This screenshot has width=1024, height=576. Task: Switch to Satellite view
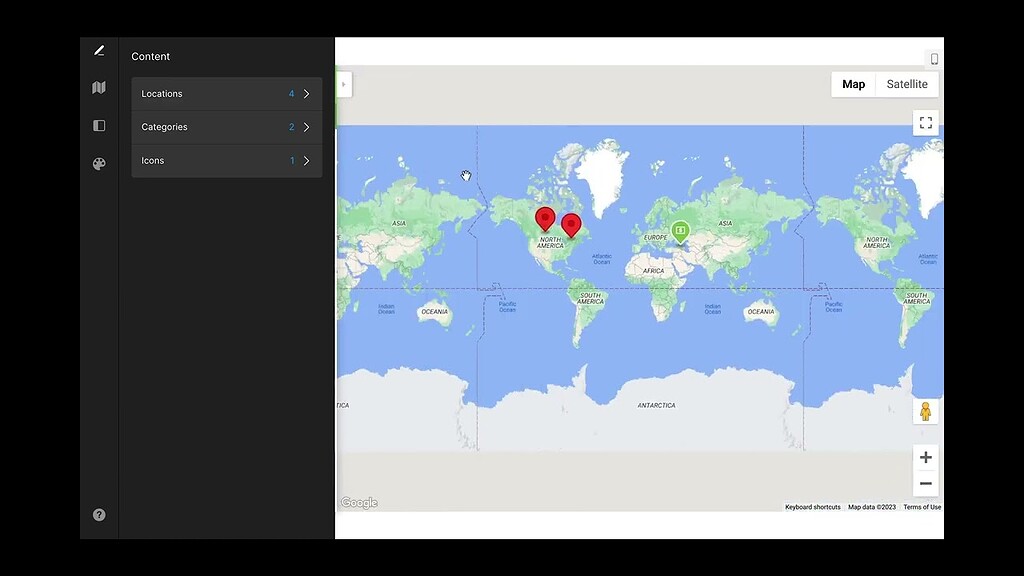click(906, 84)
